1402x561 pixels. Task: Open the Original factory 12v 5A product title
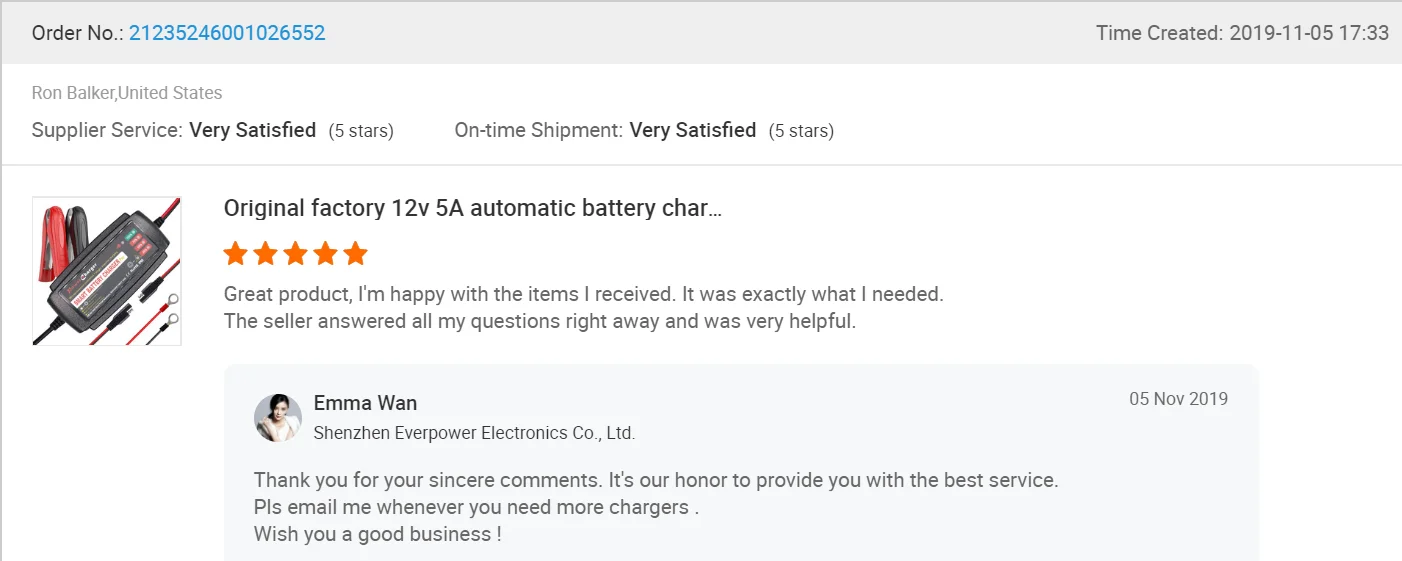coord(472,208)
